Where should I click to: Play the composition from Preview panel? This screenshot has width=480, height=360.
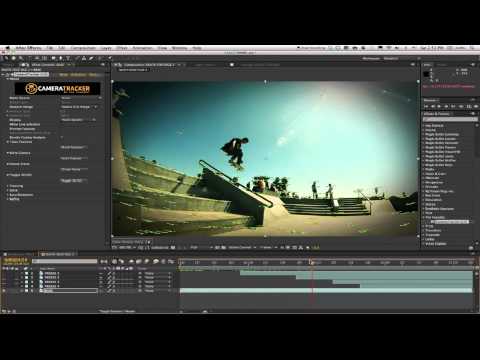coord(439,106)
